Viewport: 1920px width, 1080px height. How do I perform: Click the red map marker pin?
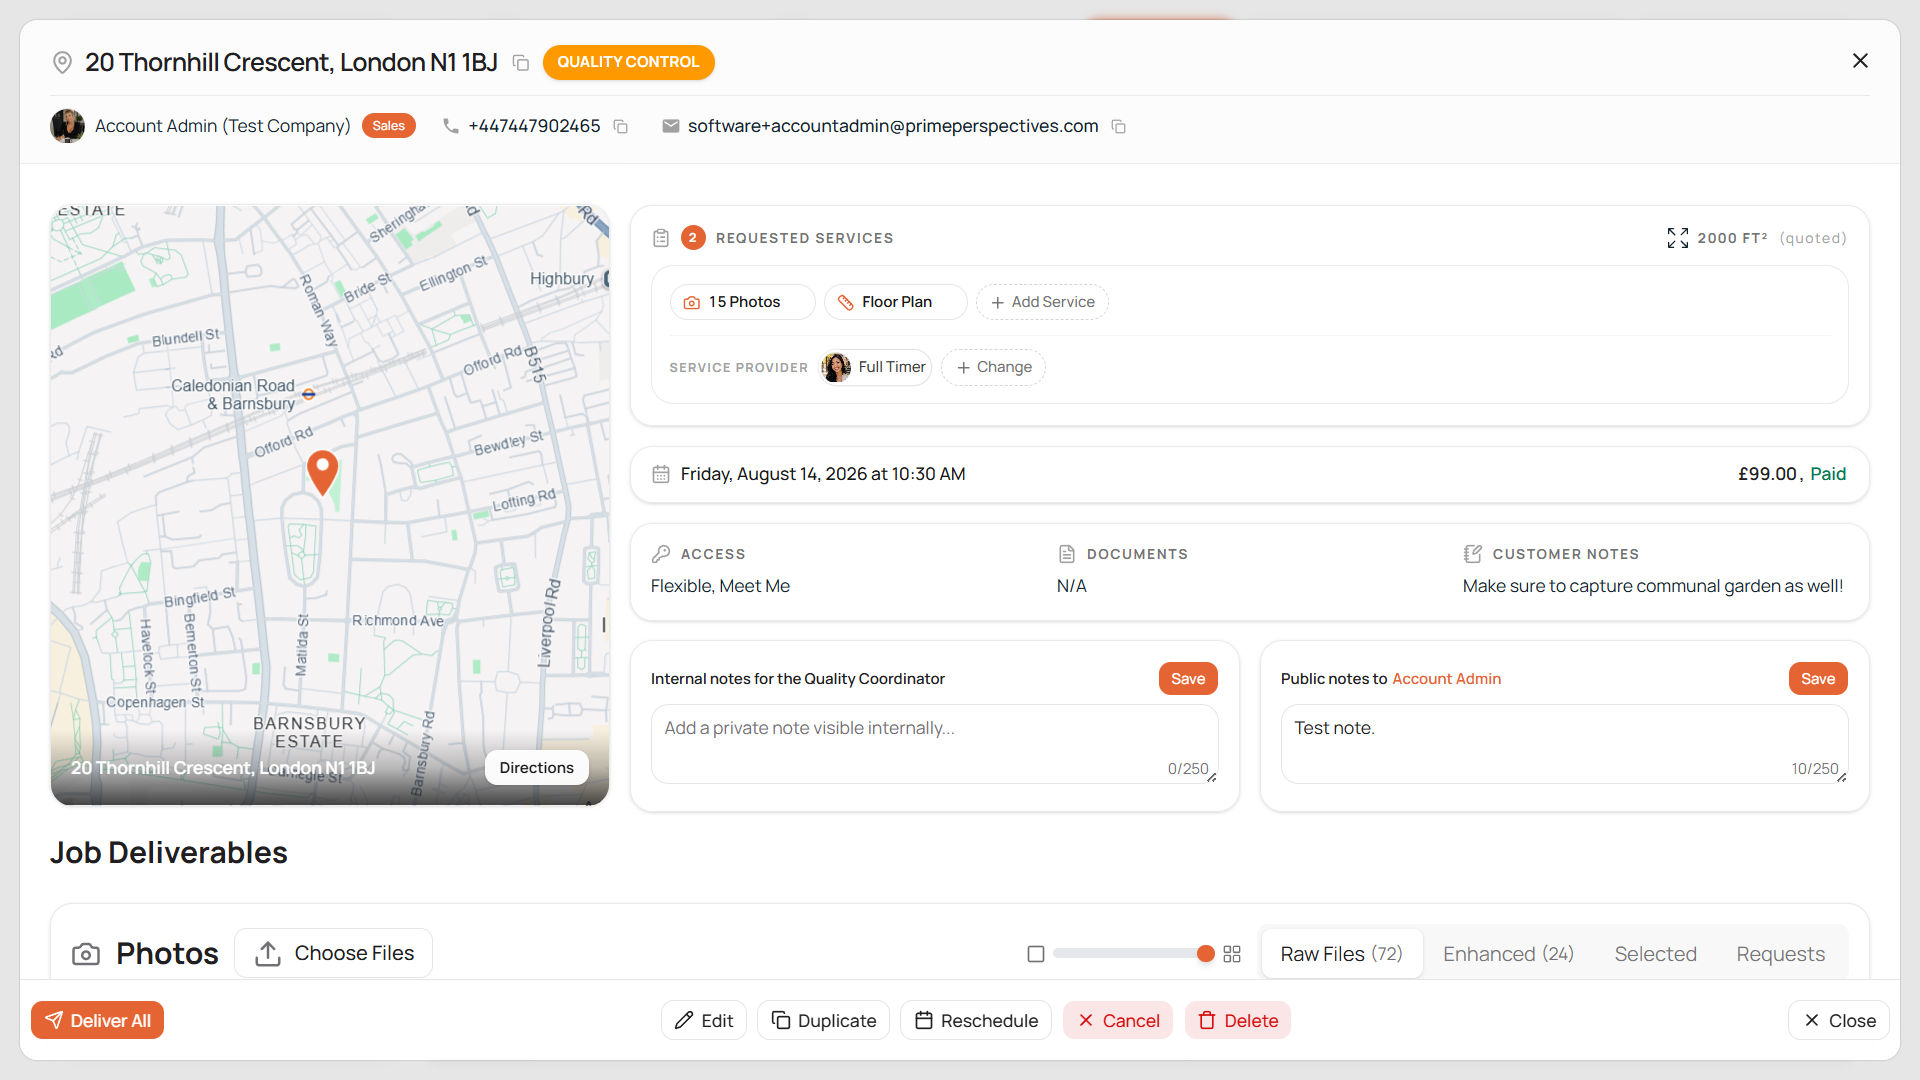pyautogui.click(x=322, y=472)
